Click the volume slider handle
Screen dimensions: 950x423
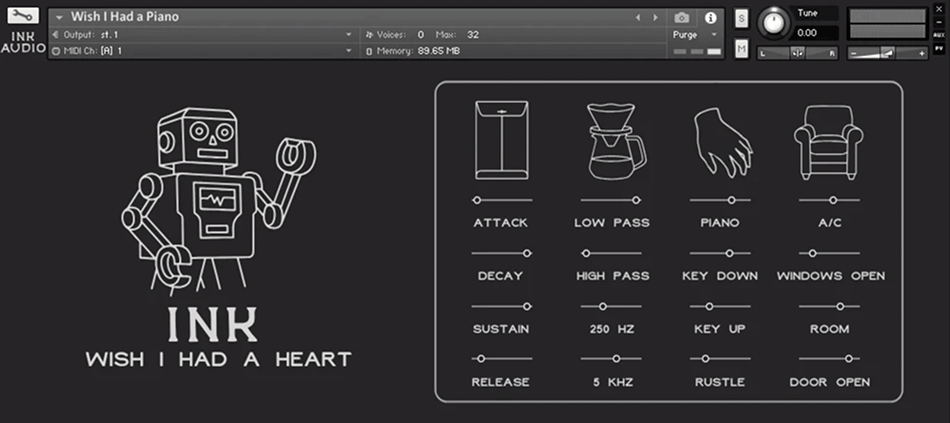[887, 53]
